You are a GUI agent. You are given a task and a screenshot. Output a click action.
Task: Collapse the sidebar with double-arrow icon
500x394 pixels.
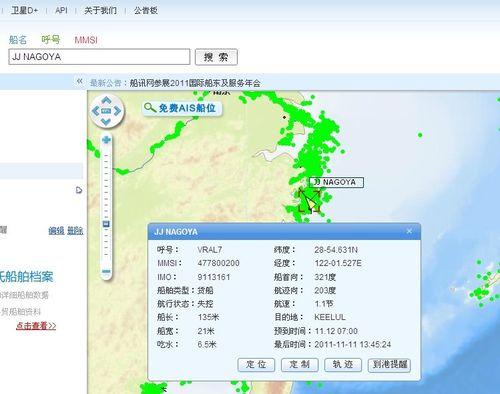pyautogui.click(x=79, y=81)
